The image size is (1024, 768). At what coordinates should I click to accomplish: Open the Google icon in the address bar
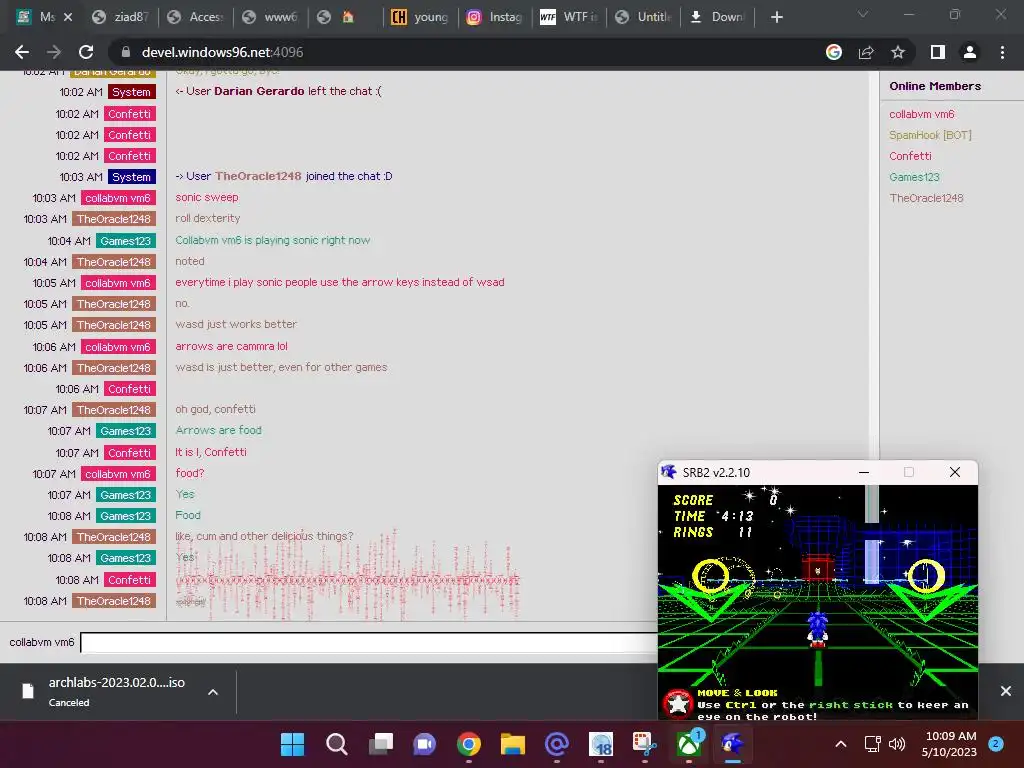click(834, 52)
